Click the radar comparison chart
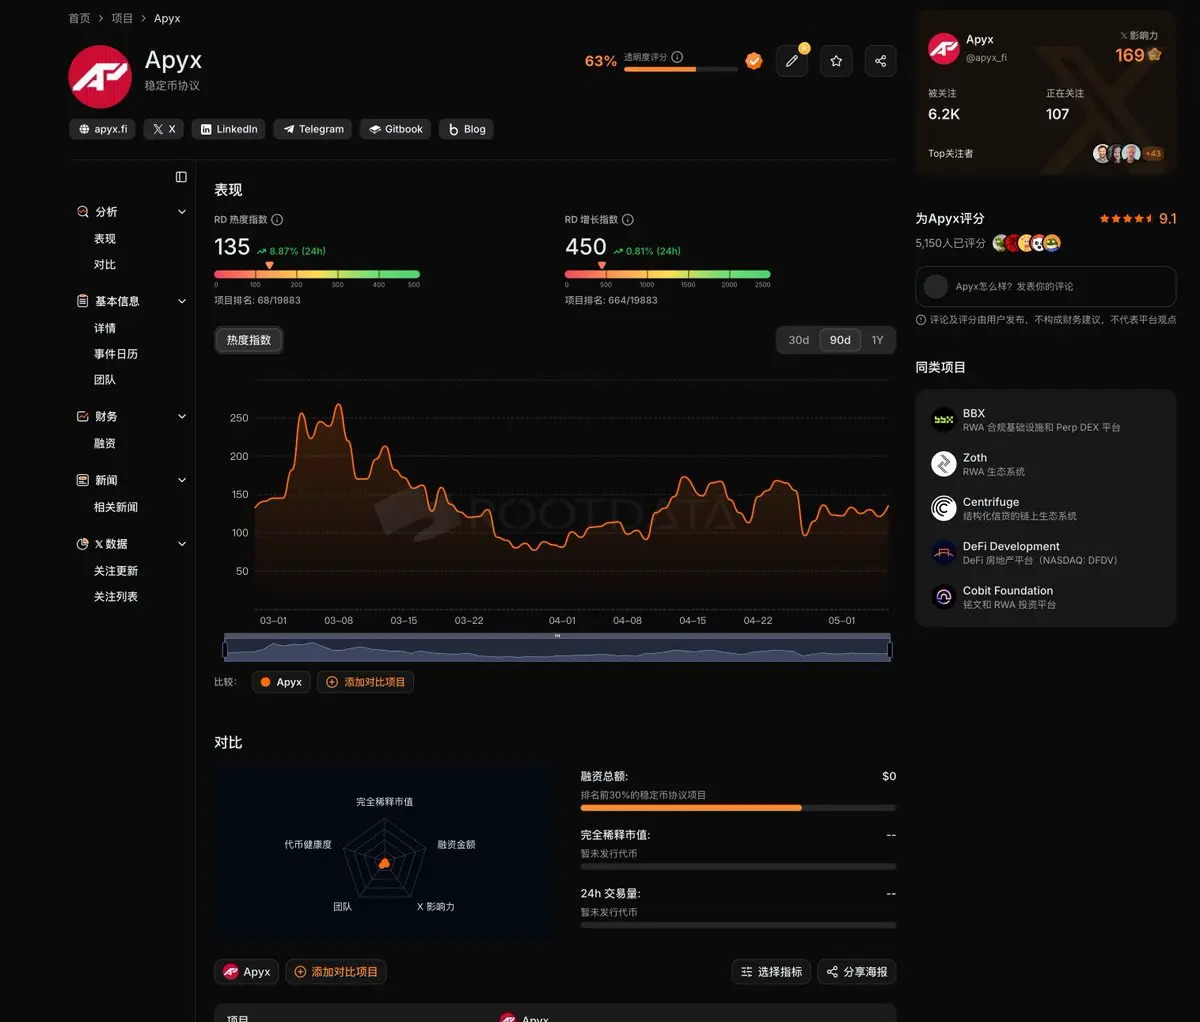This screenshot has width=1200, height=1022. click(385, 853)
